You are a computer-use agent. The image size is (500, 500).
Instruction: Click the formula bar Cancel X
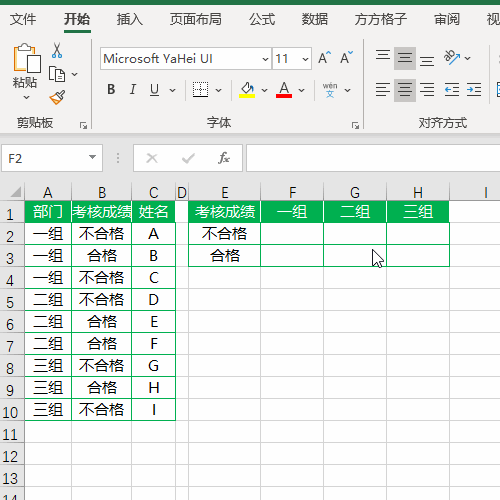tap(152, 158)
